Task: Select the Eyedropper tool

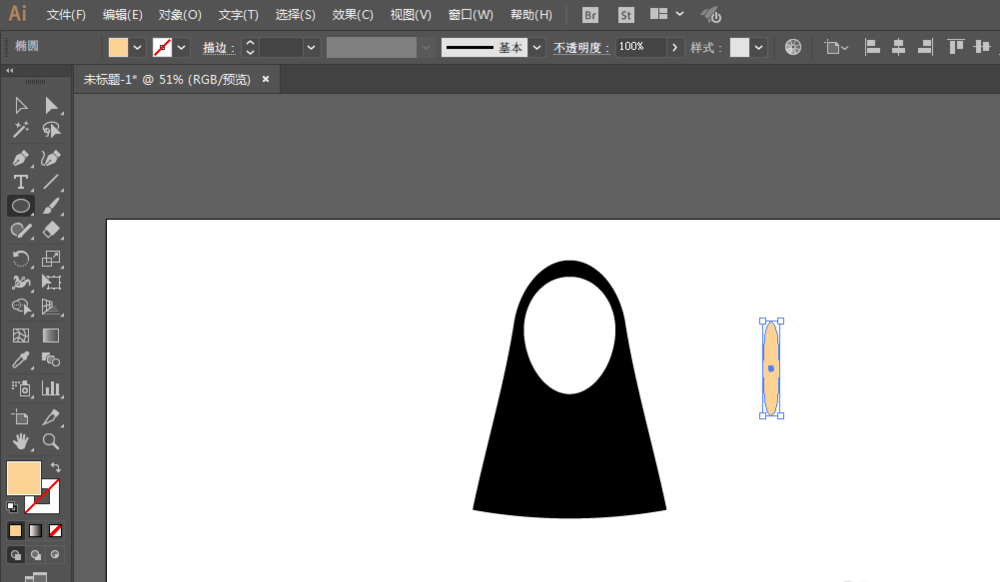Action: tap(20, 360)
